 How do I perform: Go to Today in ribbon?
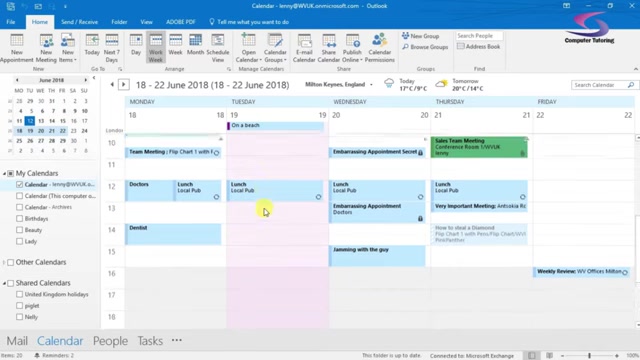pyautogui.click(x=92, y=45)
